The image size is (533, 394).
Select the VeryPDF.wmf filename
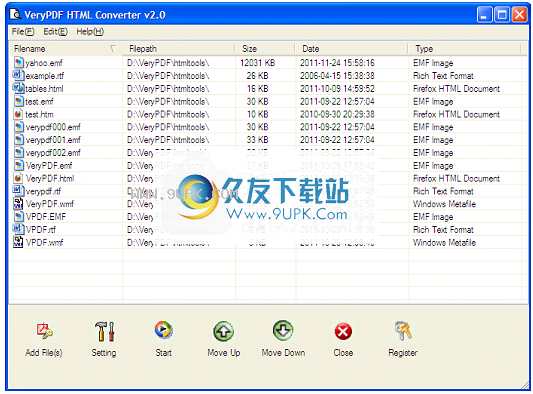(x=50, y=204)
